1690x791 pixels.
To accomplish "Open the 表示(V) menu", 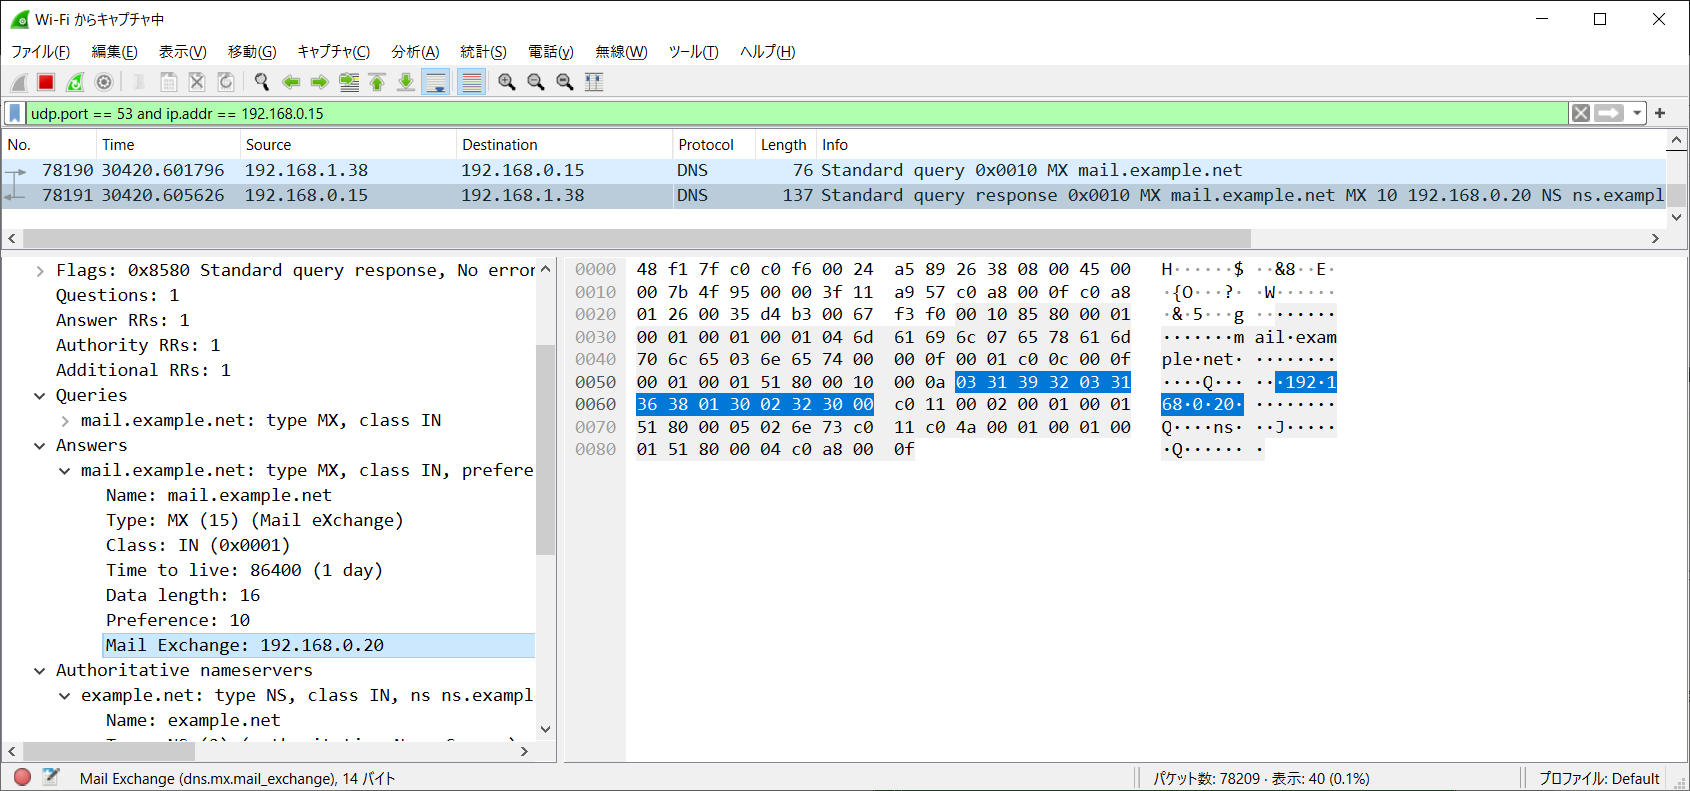I will click(182, 52).
